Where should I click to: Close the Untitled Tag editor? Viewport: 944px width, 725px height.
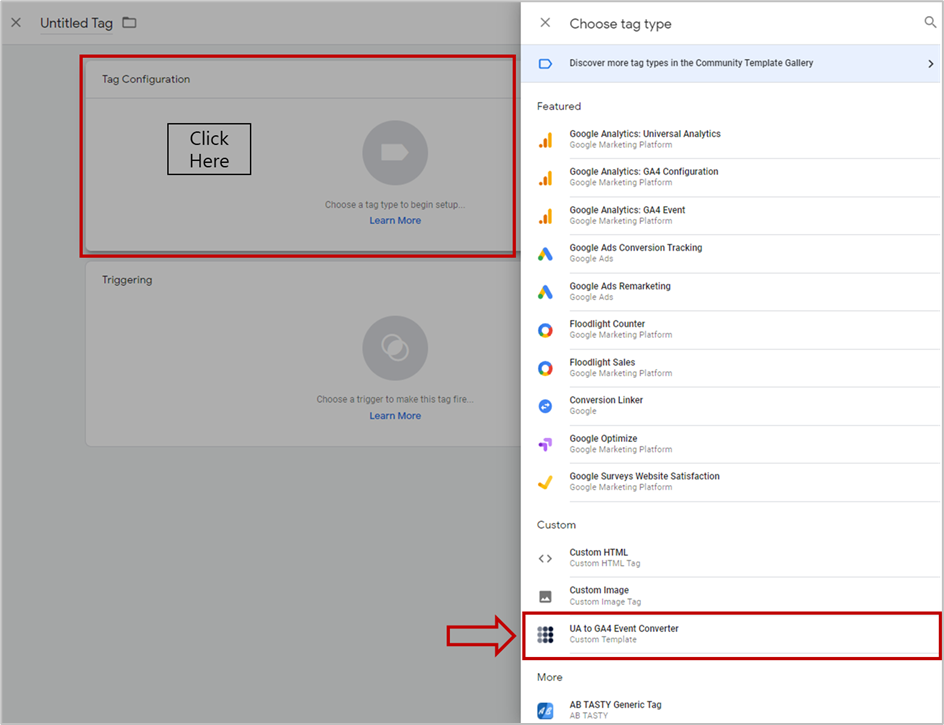click(16, 23)
